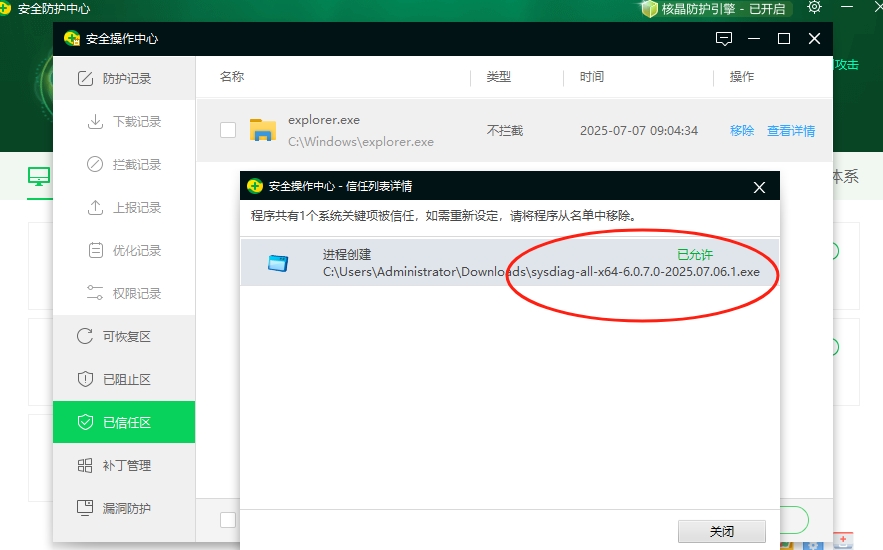
Task: Toggle the select-all checkbox at list bottom
Action: pos(228,520)
